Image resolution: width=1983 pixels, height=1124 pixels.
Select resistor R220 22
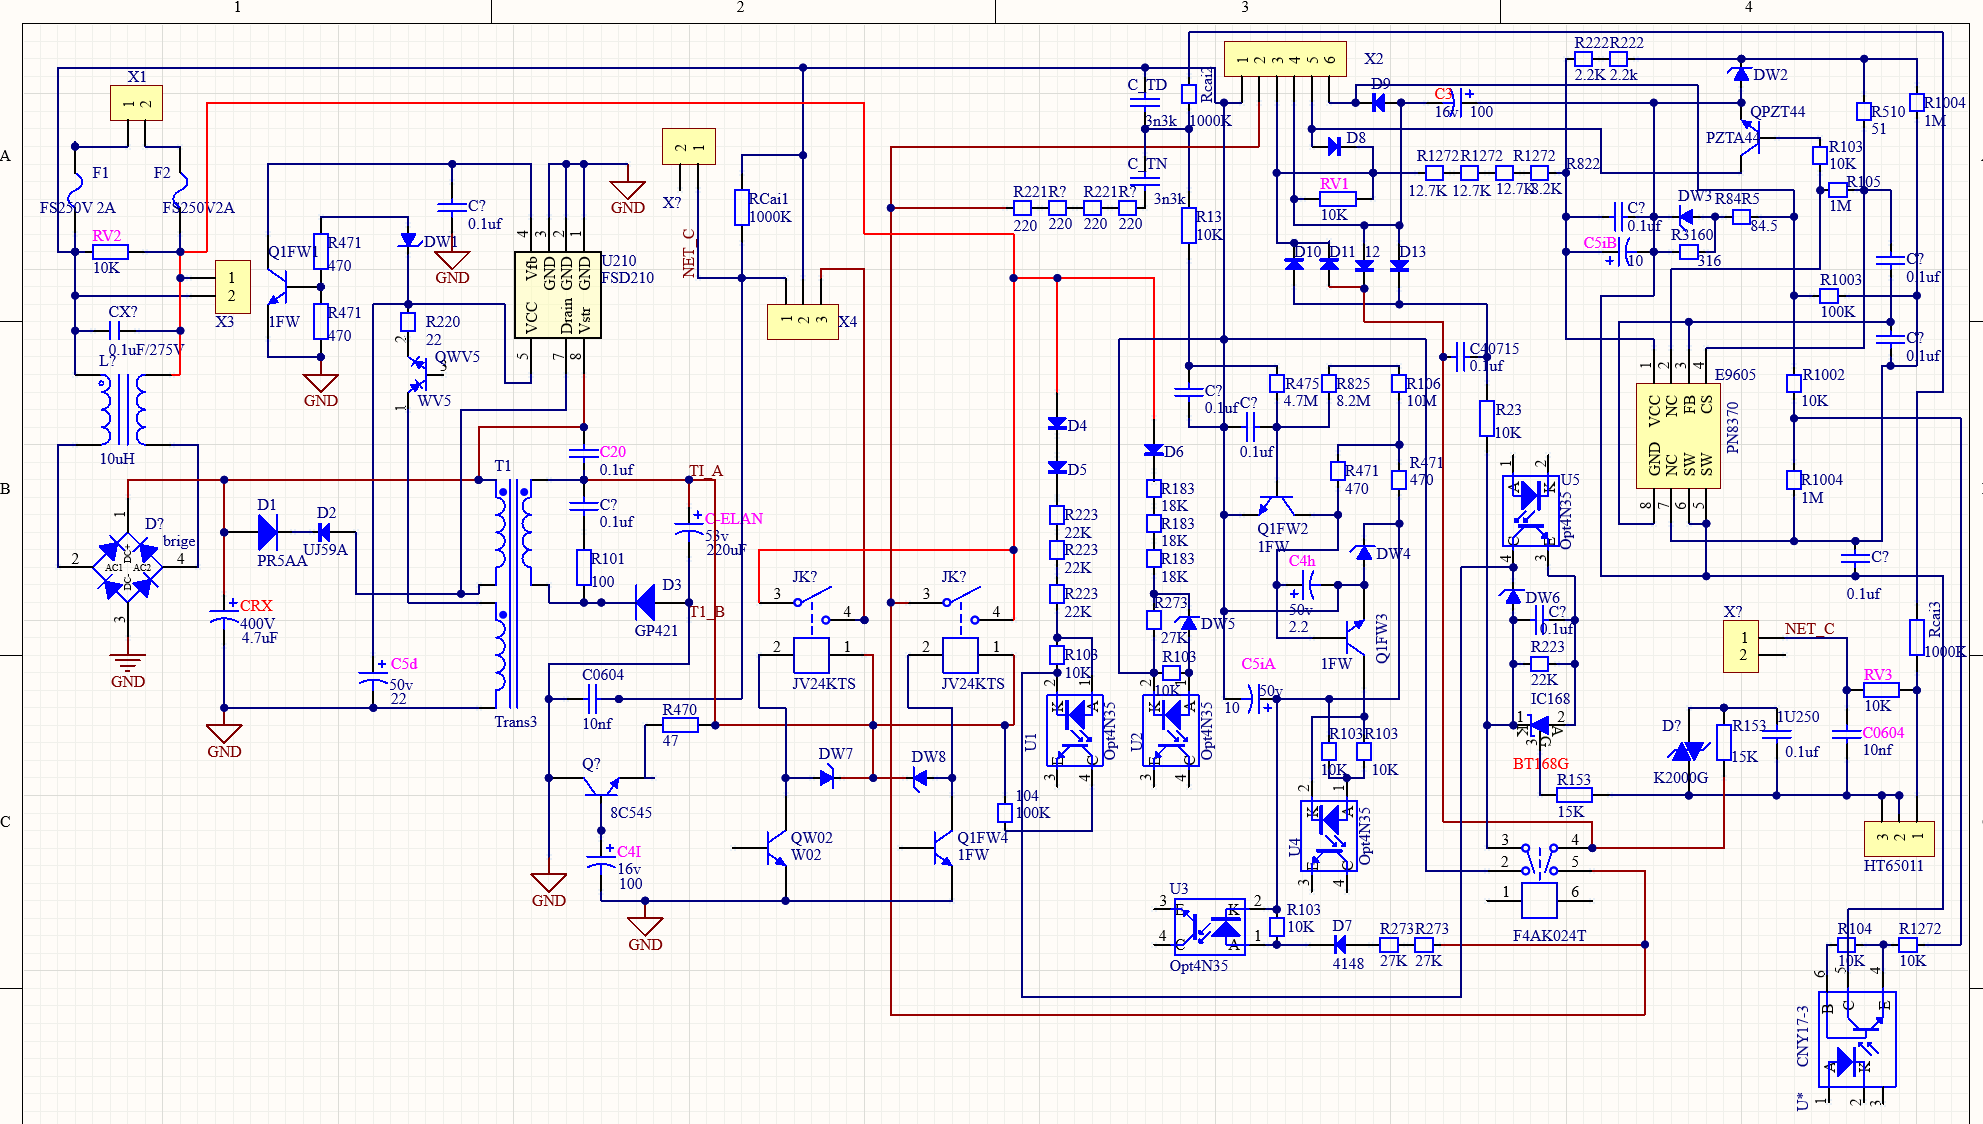(x=408, y=322)
